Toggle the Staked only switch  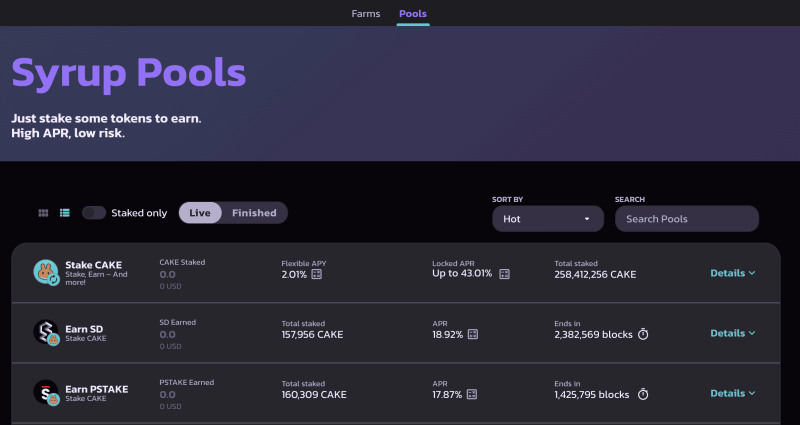pos(94,213)
